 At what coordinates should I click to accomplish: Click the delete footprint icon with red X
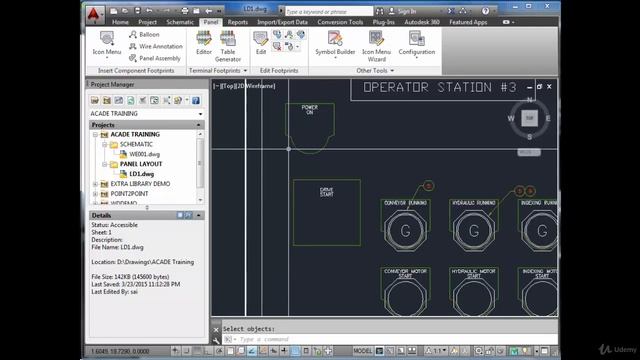point(277,47)
